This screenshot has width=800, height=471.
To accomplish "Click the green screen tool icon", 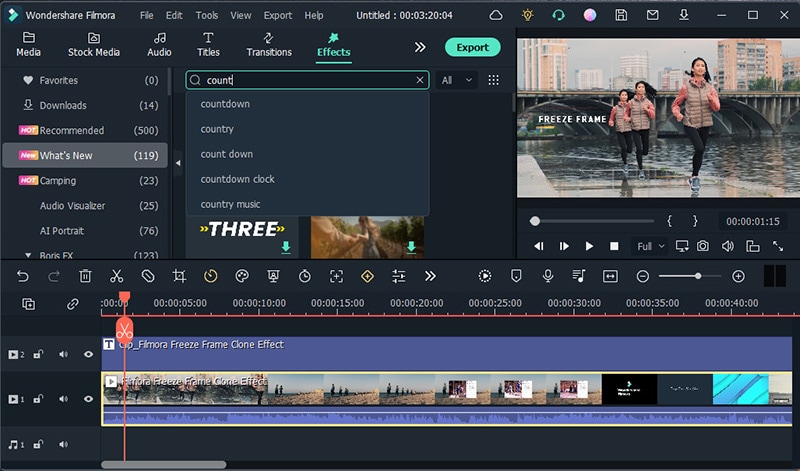I will (273, 276).
